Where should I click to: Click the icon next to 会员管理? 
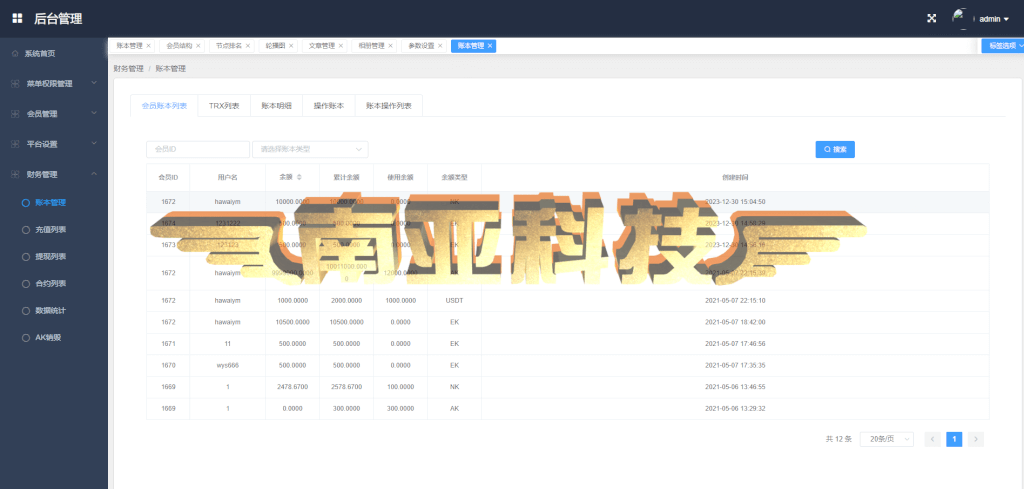coord(15,114)
